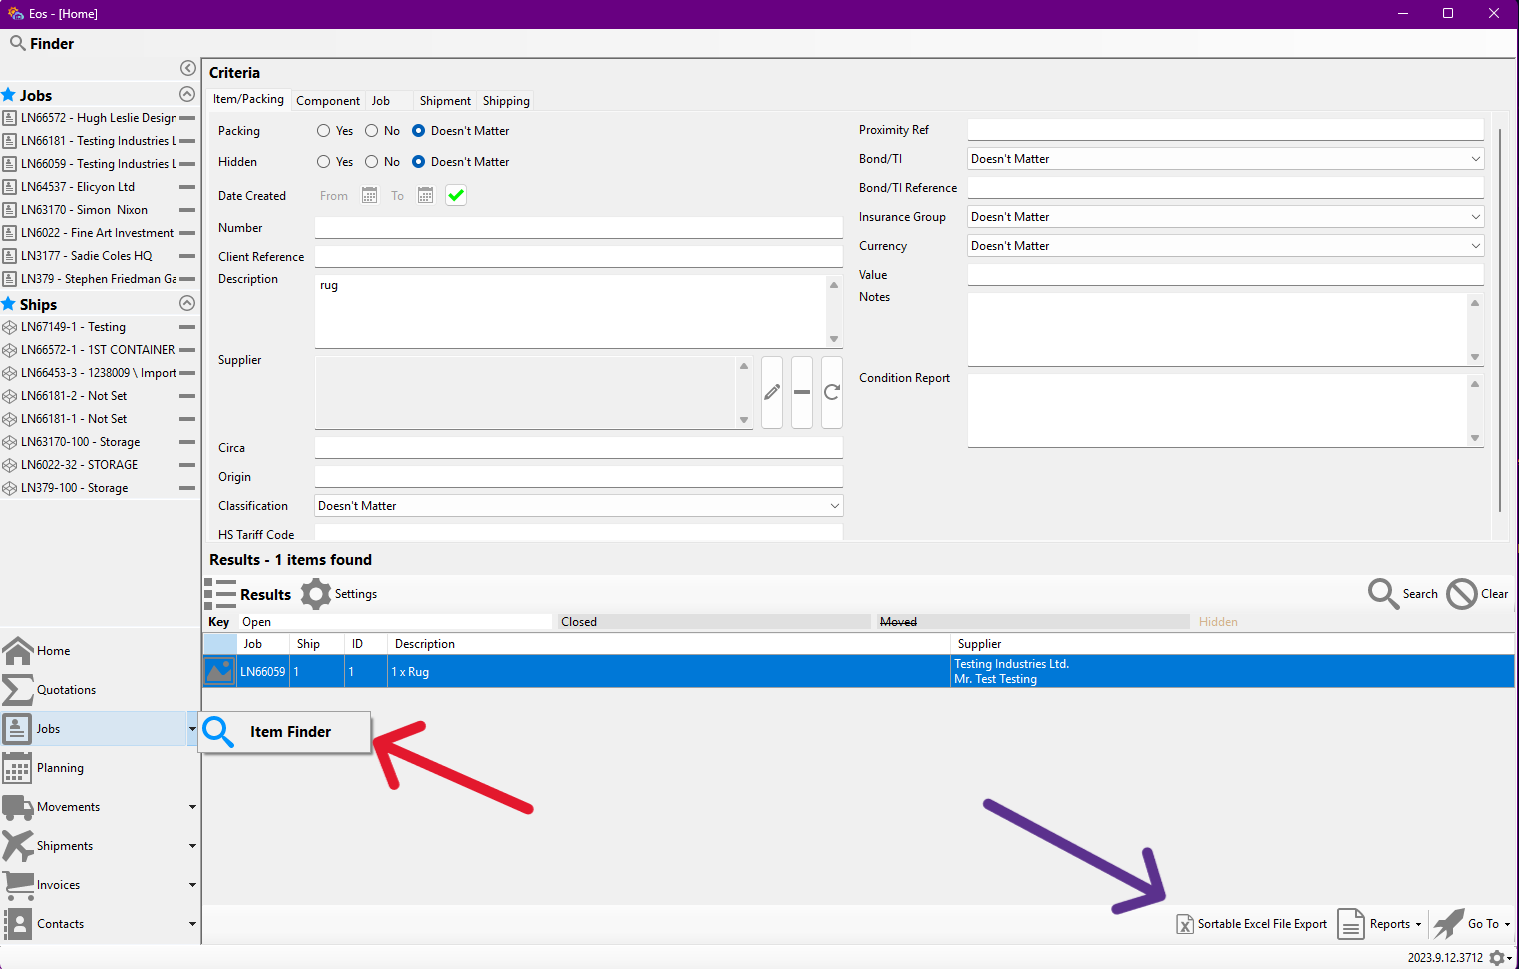Click the supplier remove minus icon
1519x969 pixels.
click(802, 392)
